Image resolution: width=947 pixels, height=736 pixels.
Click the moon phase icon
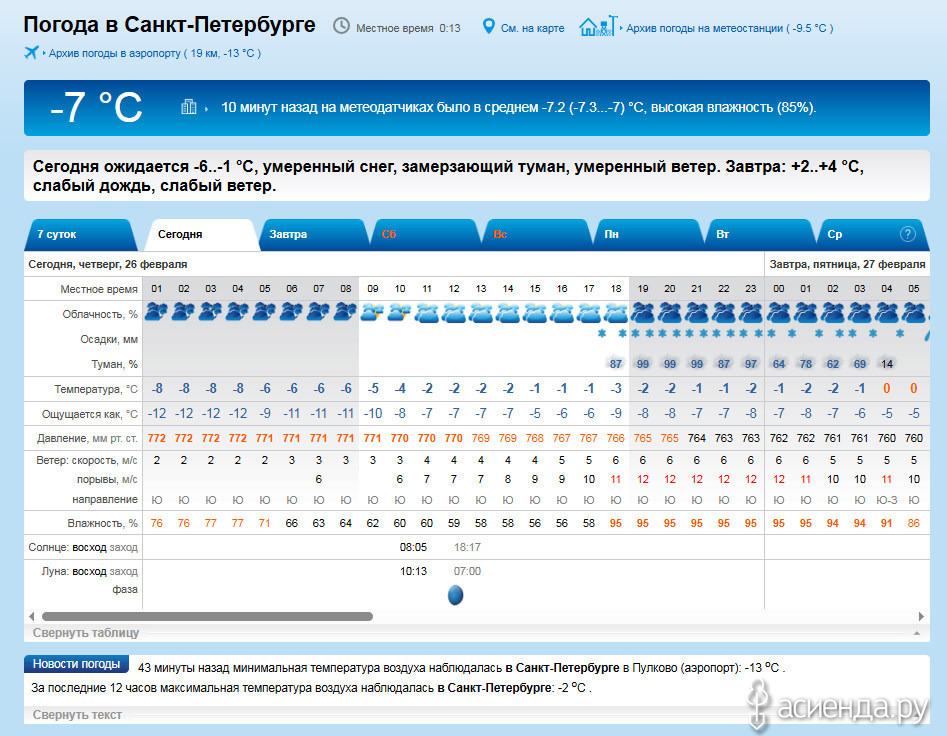point(455,595)
